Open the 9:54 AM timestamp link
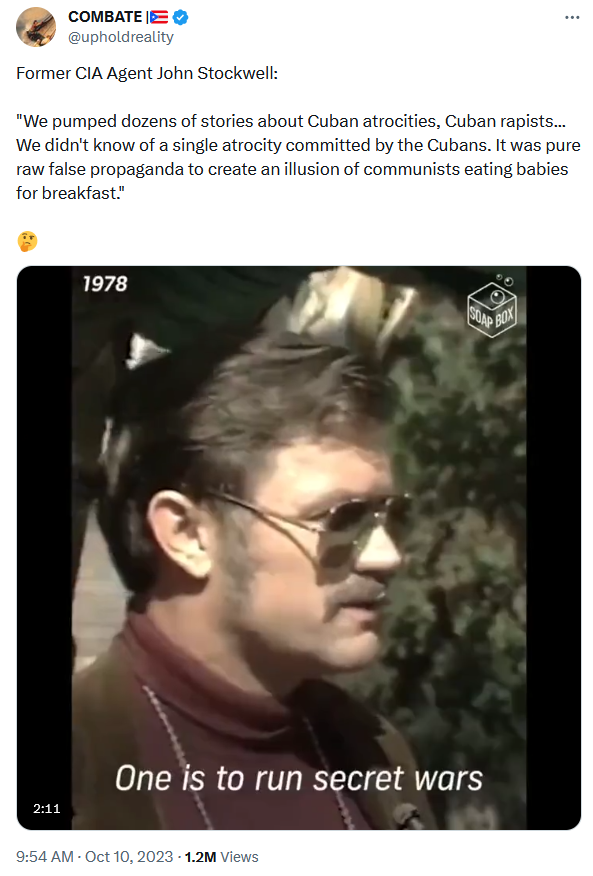 (45, 856)
